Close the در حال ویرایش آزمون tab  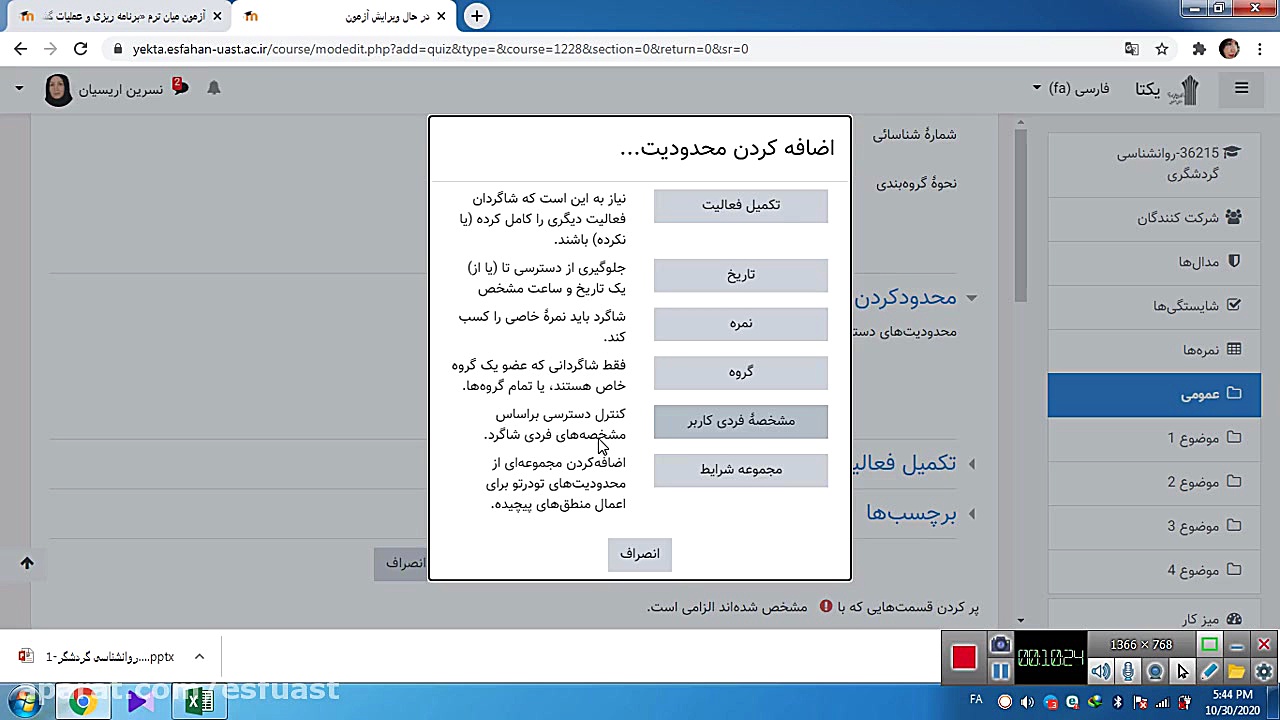point(443,16)
